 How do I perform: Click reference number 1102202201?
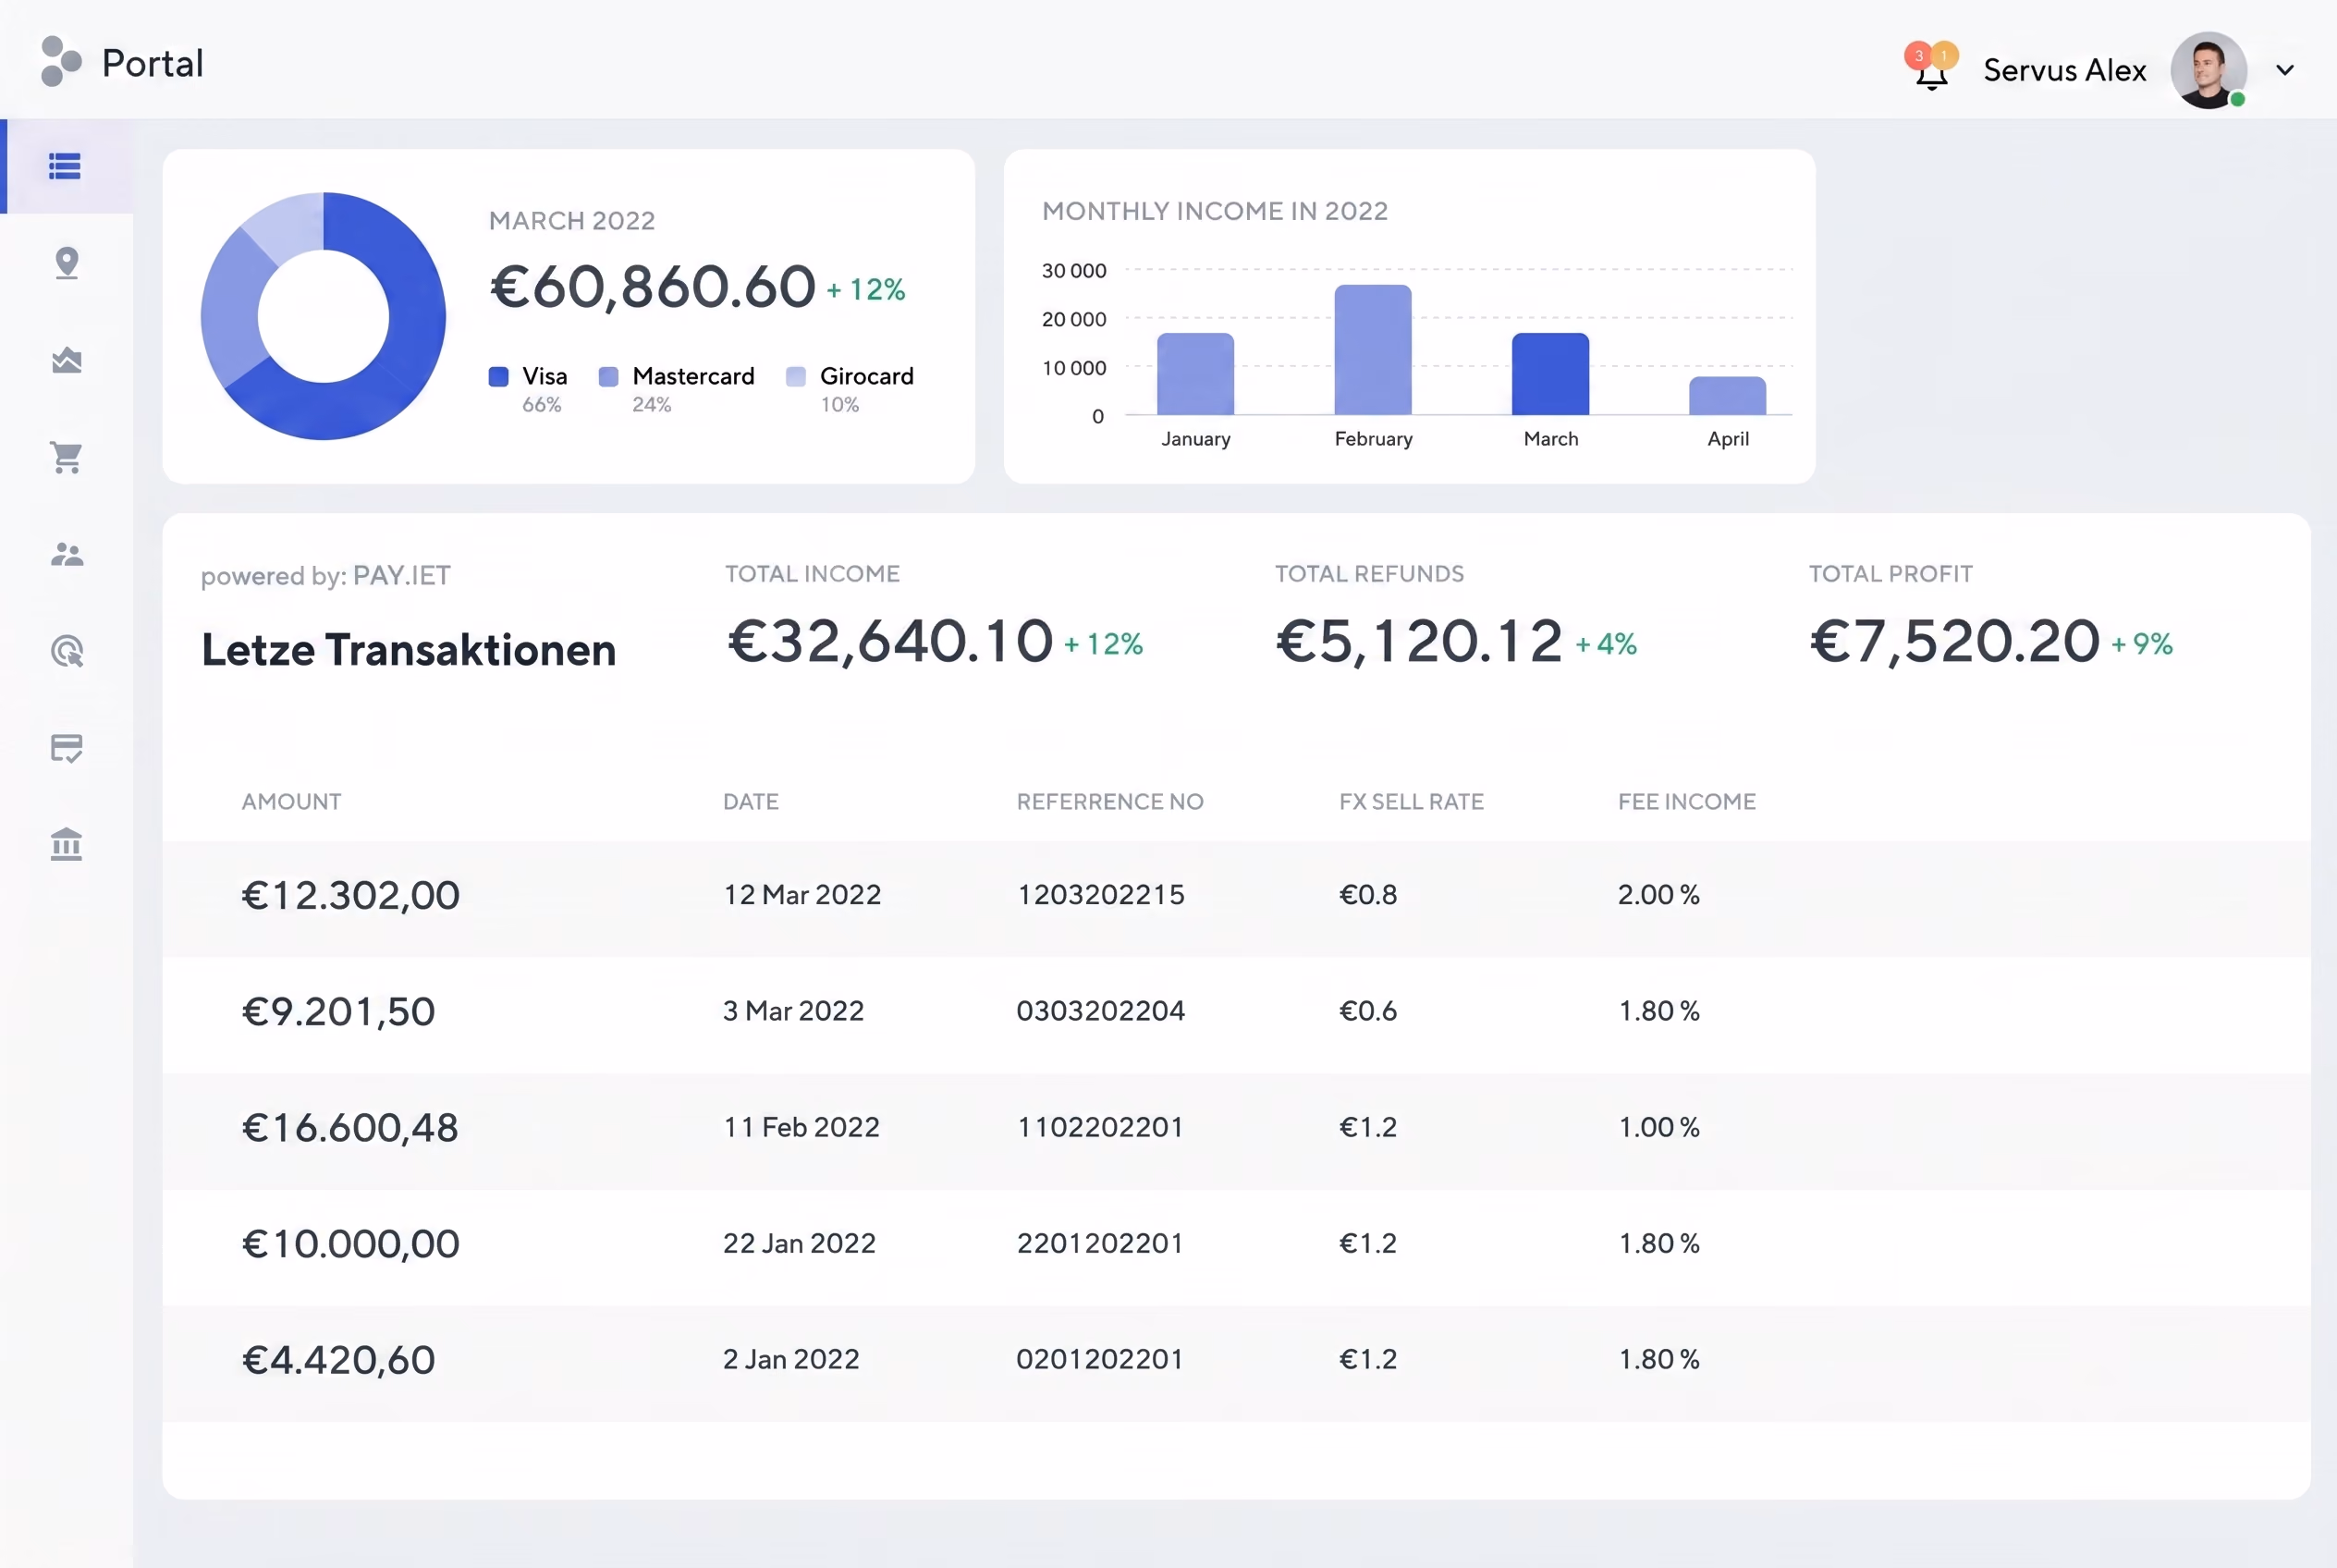1100,1126
